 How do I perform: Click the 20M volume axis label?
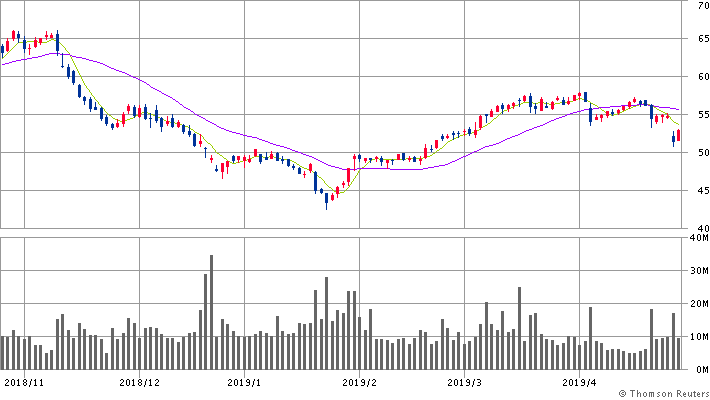pyautogui.click(x=700, y=304)
